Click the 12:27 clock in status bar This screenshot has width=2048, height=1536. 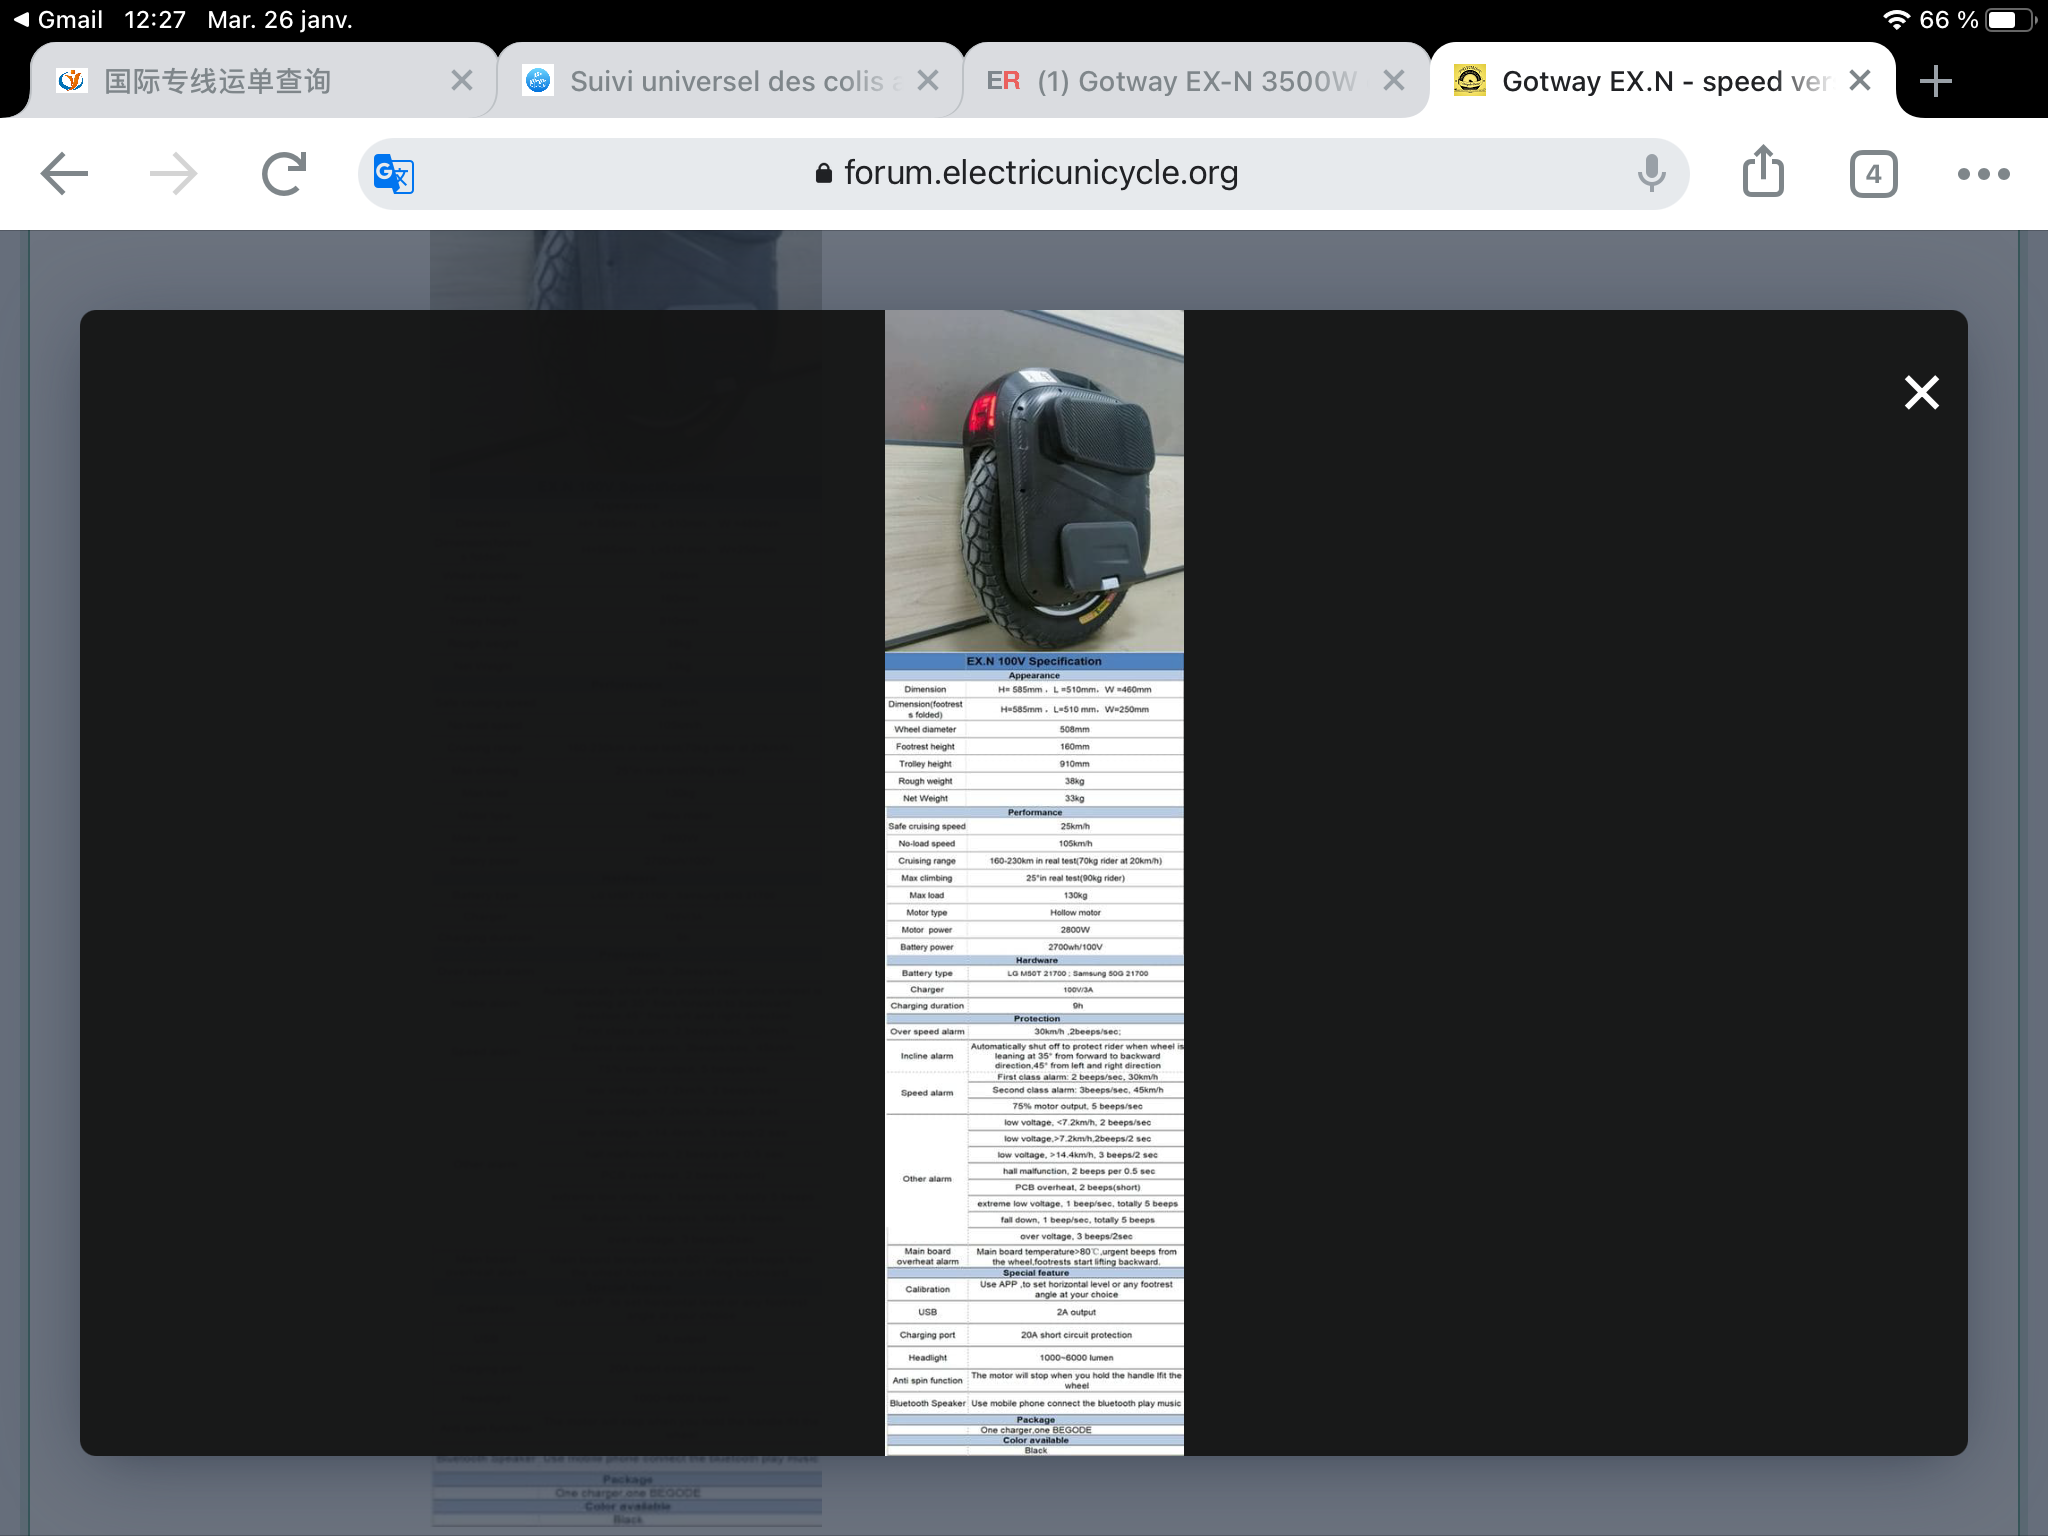pyautogui.click(x=155, y=20)
